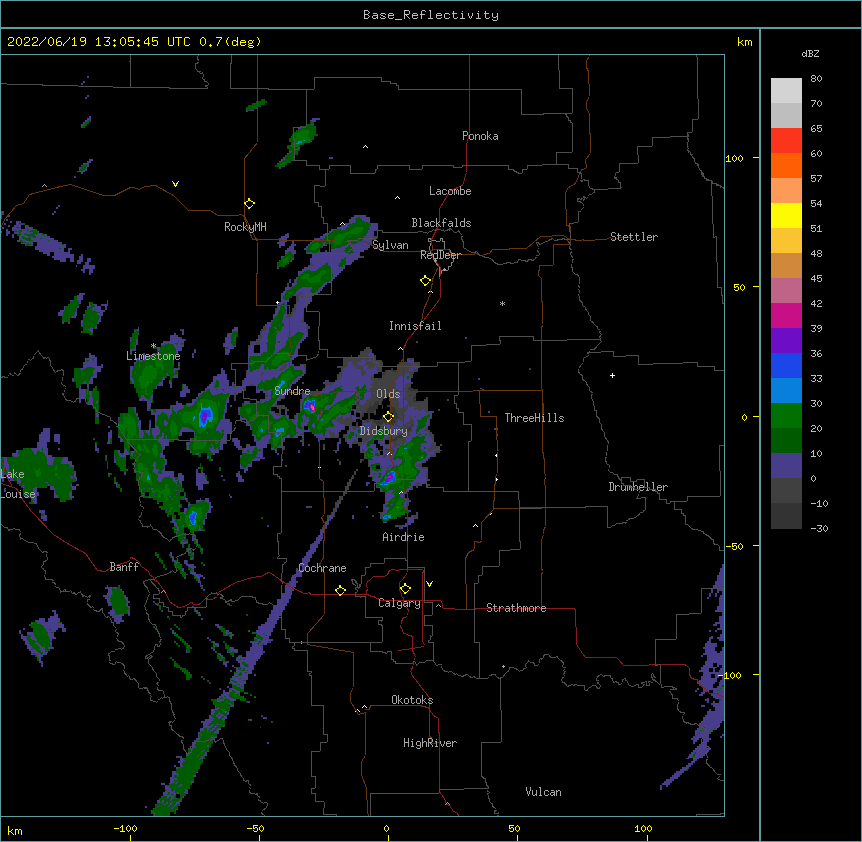Select the HighRiver label
Image resolution: width=862 pixels, height=842 pixels.
(x=430, y=743)
